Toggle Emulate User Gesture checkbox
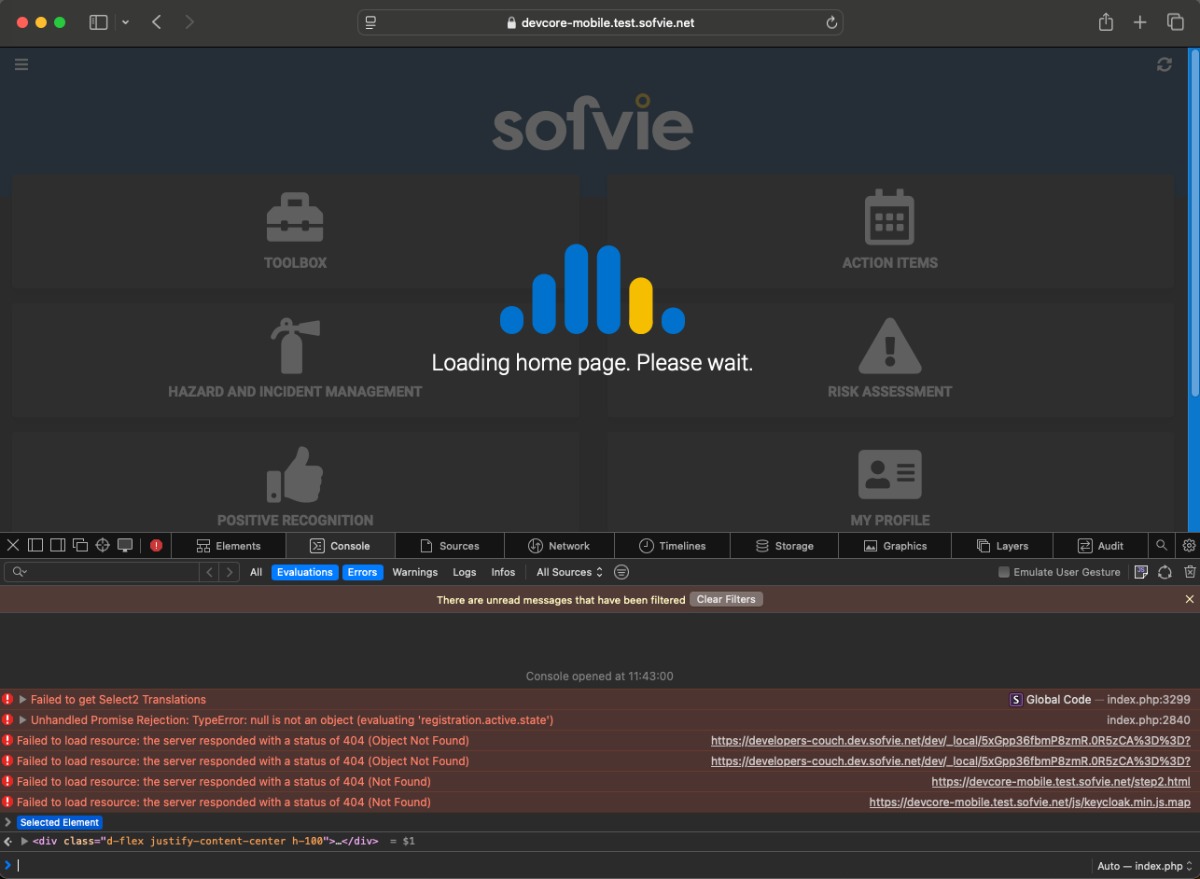Screen dimensions: 1200x879 click(1004, 572)
